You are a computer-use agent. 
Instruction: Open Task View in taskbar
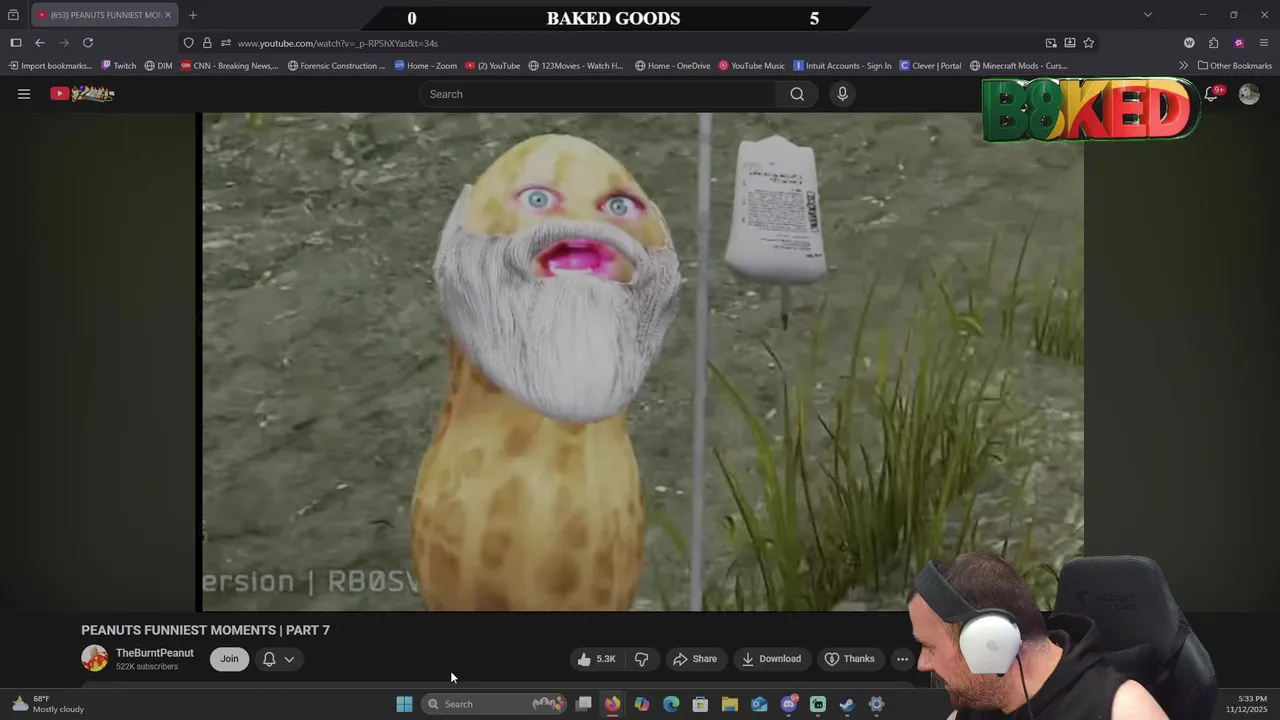coord(583,704)
